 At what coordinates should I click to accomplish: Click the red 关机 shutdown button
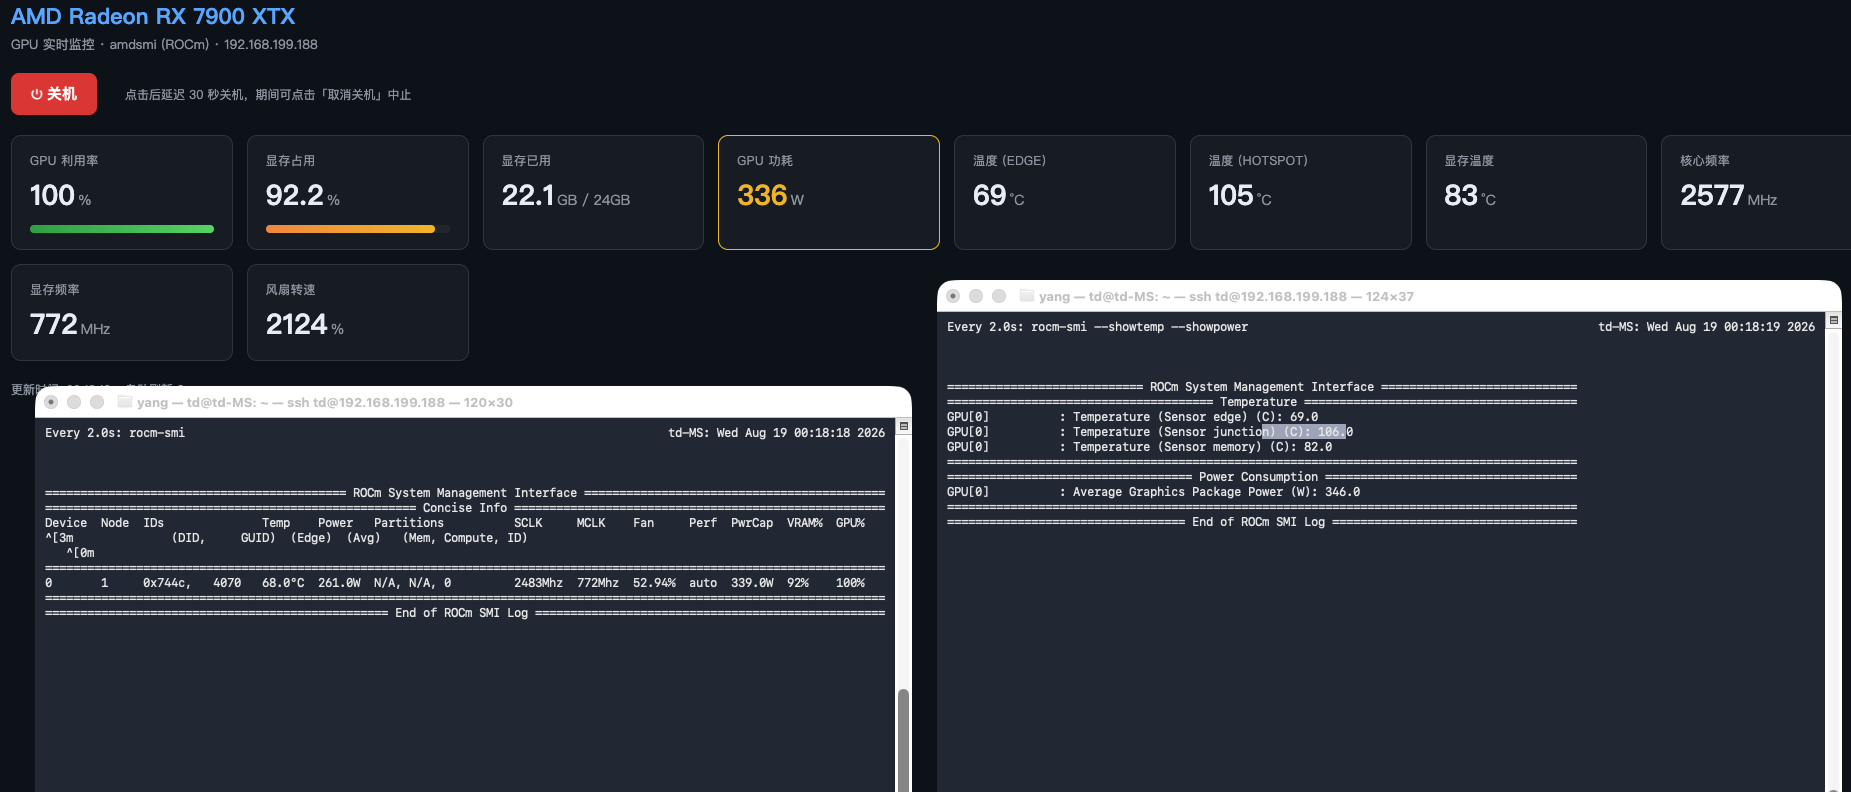coord(54,94)
